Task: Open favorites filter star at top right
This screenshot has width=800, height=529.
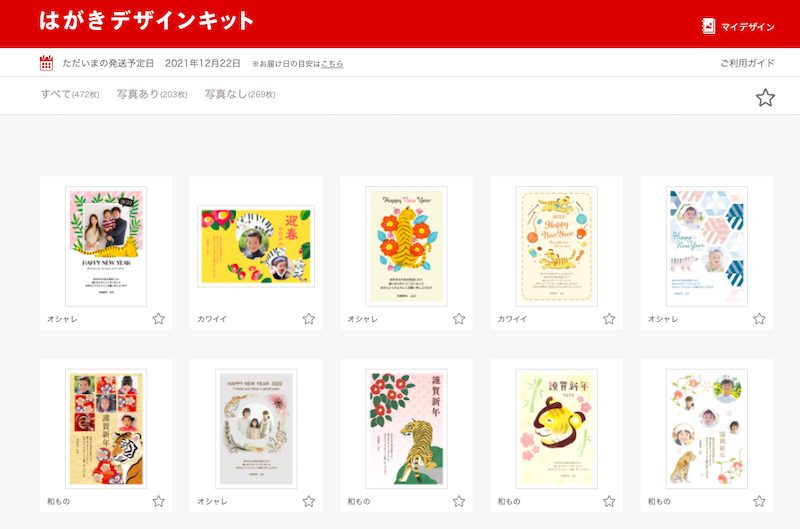Action: (765, 97)
